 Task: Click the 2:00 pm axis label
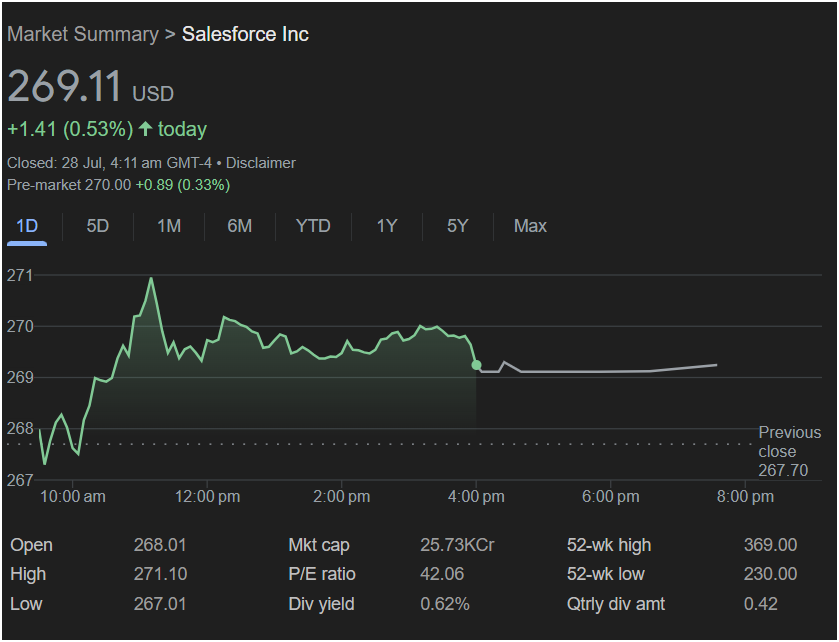click(x=341, y=496)
